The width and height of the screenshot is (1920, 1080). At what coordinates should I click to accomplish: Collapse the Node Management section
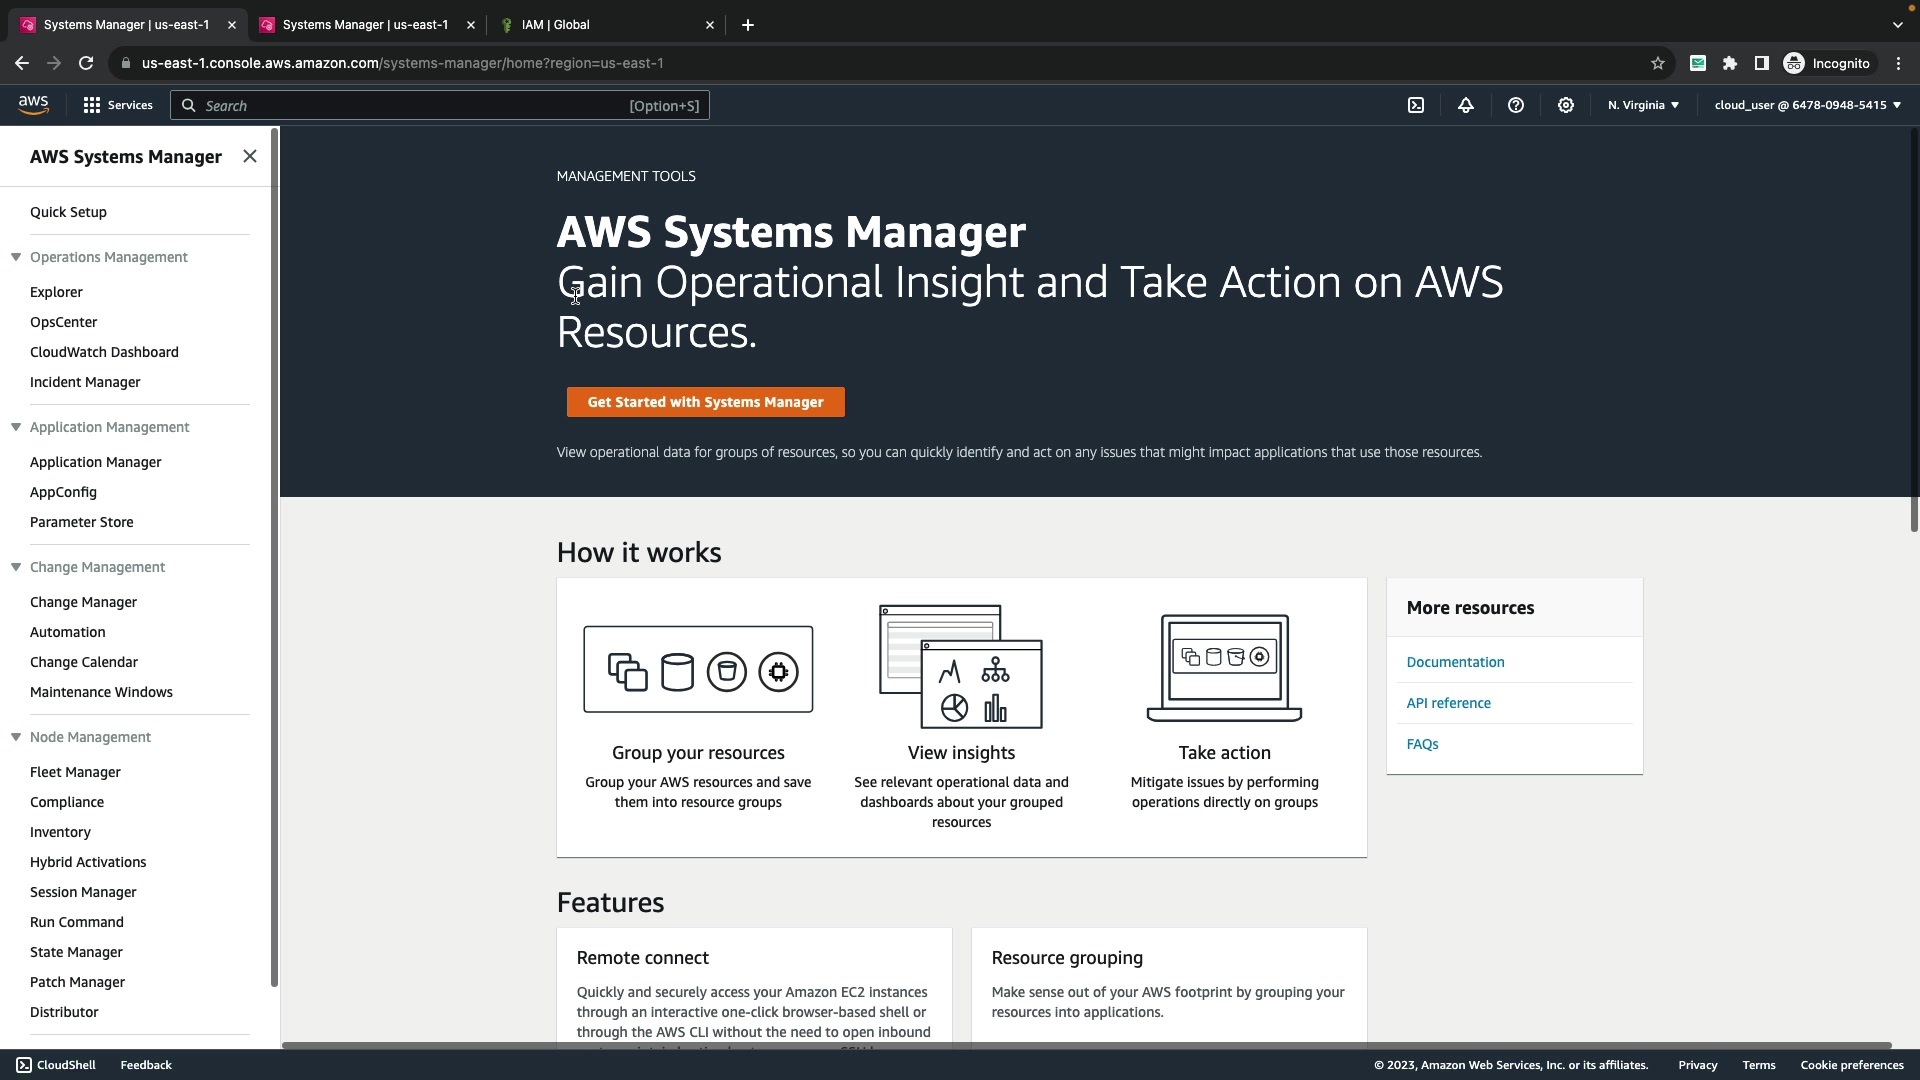tap(16, 737)
